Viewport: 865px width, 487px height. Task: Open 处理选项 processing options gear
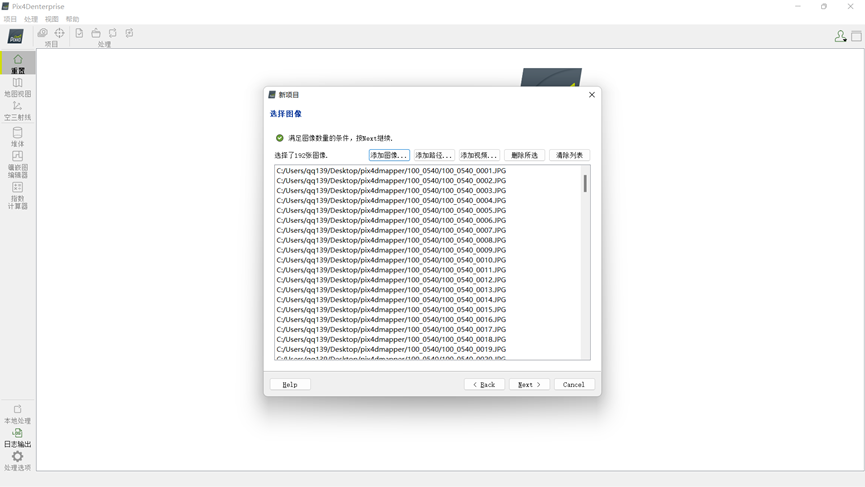pyautogui.click(x=18, y=461)
